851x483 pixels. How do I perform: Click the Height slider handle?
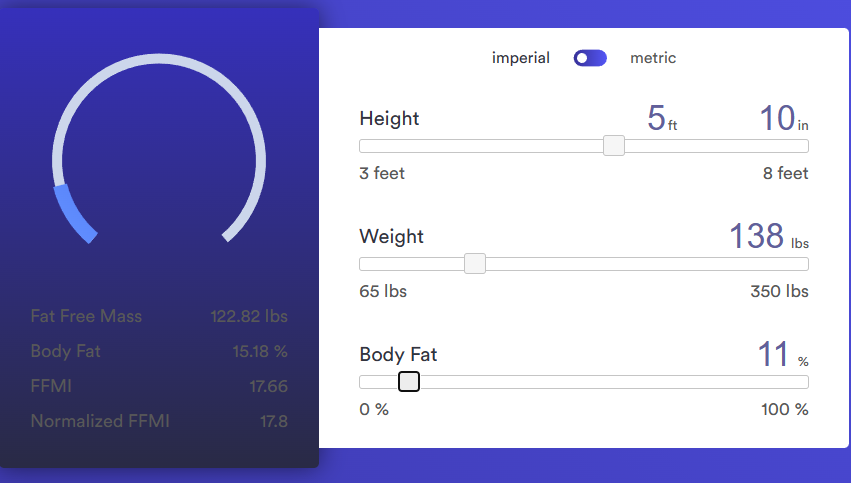614,146
